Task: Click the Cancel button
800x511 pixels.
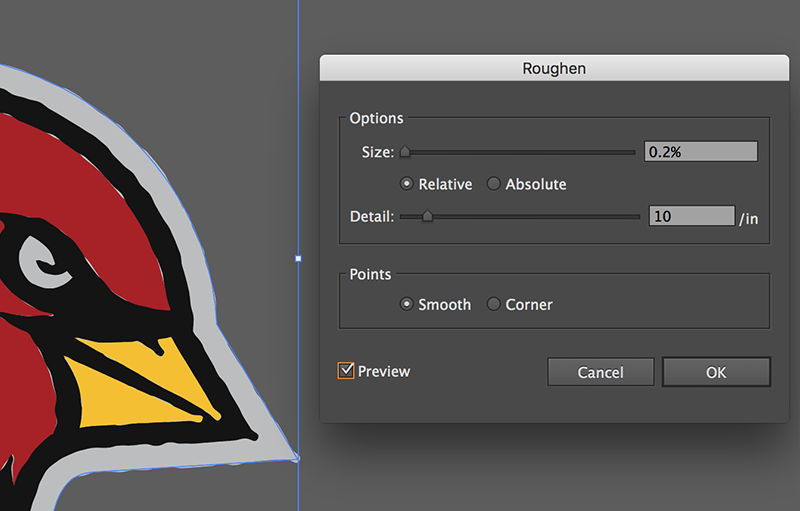Action: (601, 372)
